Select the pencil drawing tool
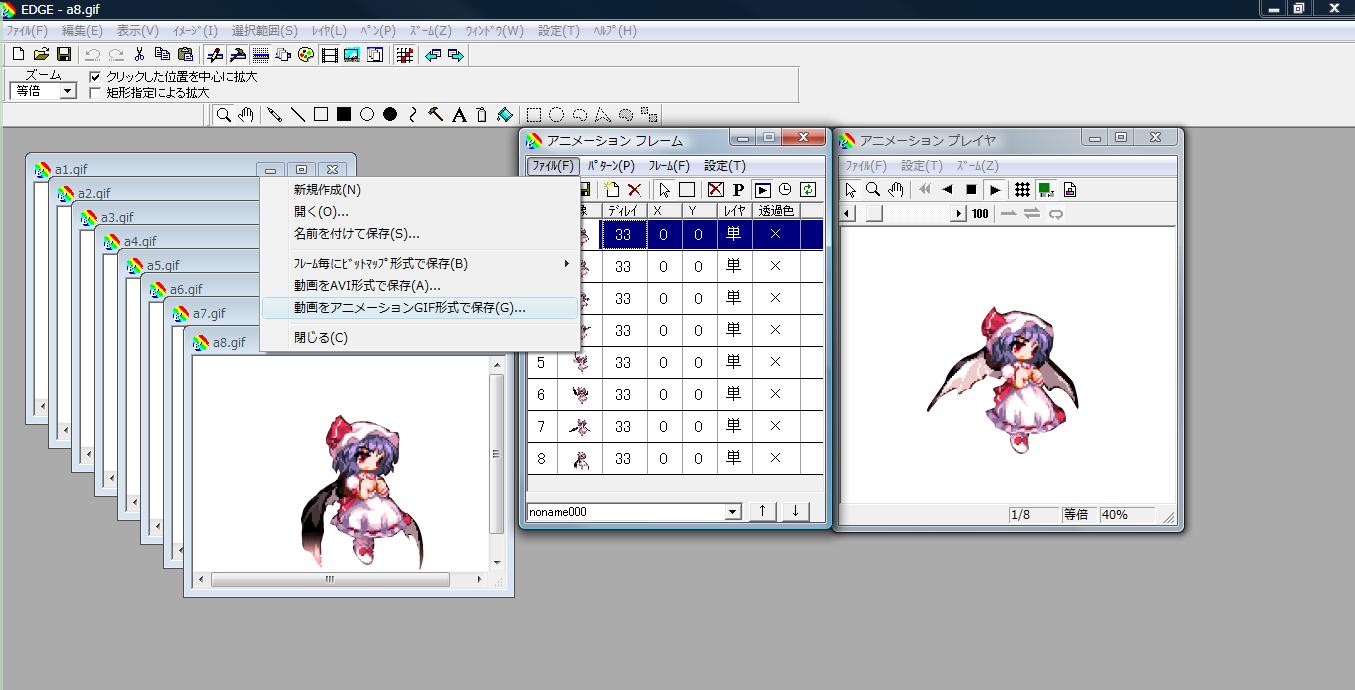The height and width of the screenshot is (690, 1355). [x=275, y=115]
